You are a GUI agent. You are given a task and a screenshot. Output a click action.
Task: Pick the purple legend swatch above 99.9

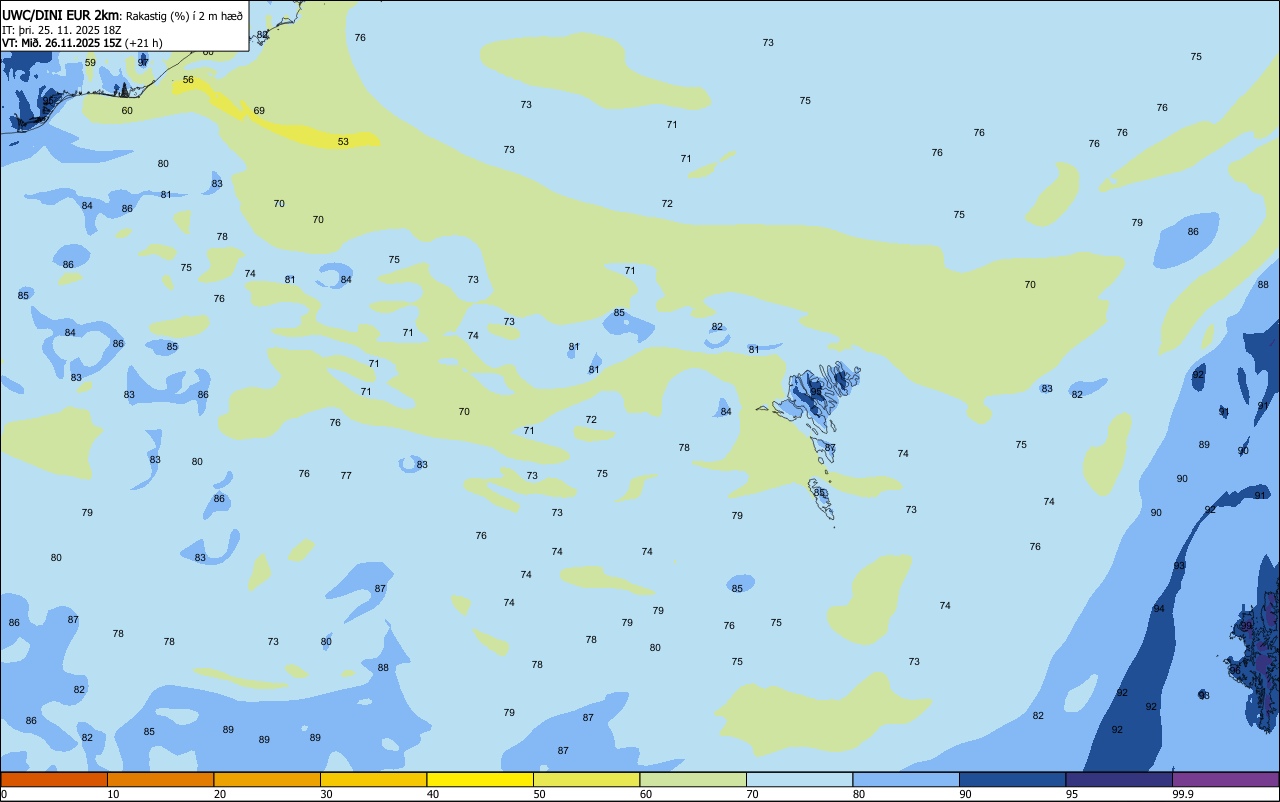(1225, 779)
